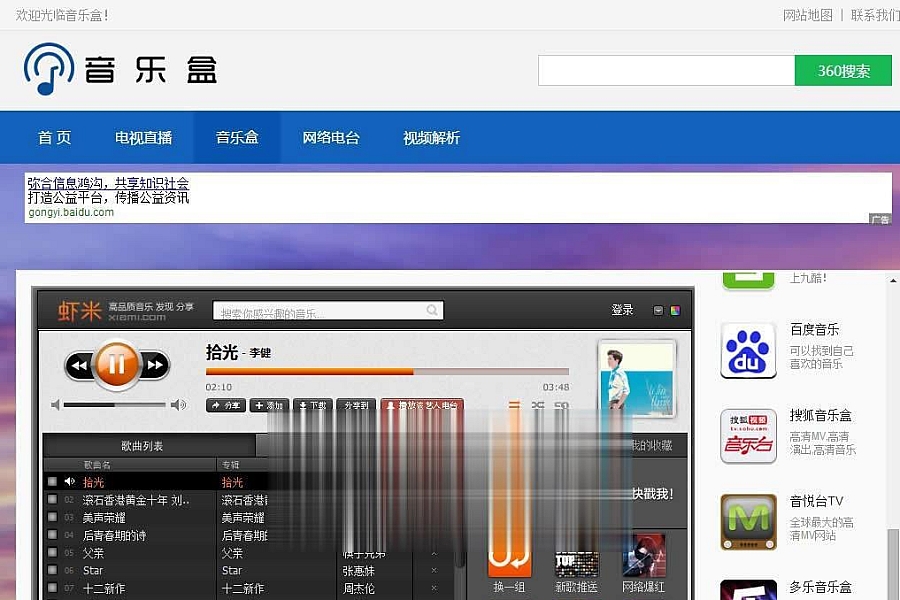Viewport: 900px width, 600px height.
Task: Remove the Star row with its x
Action: point(434,570)
